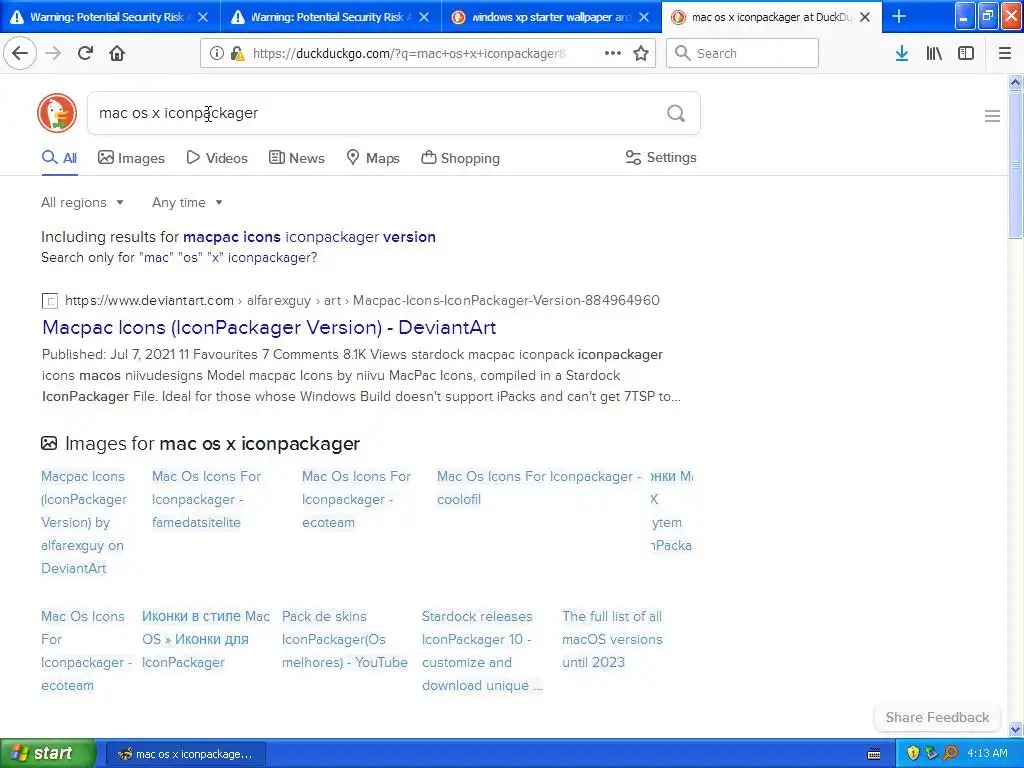Viewport: 1024px width, 768px height.
Task: Click 'macpac icons iconpackager version' suggestion link
Action: tap(310, 236)
